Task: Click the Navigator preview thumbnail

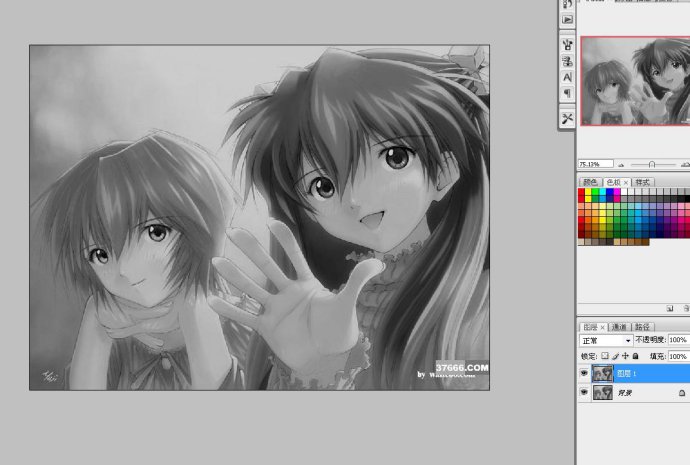Action: pos(635,81)
